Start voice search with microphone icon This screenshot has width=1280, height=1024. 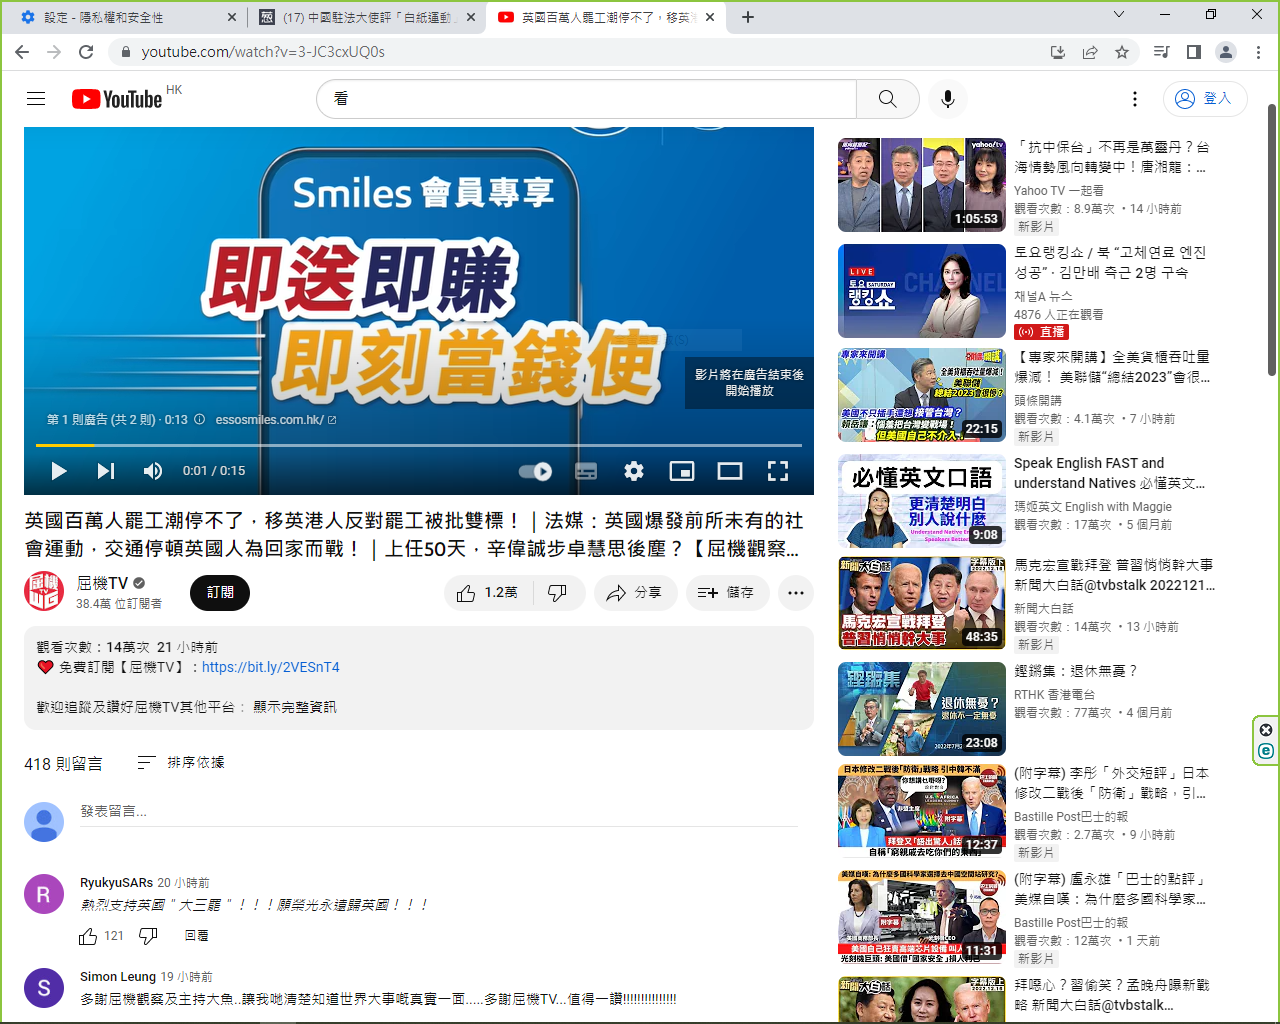coord(947,99)
